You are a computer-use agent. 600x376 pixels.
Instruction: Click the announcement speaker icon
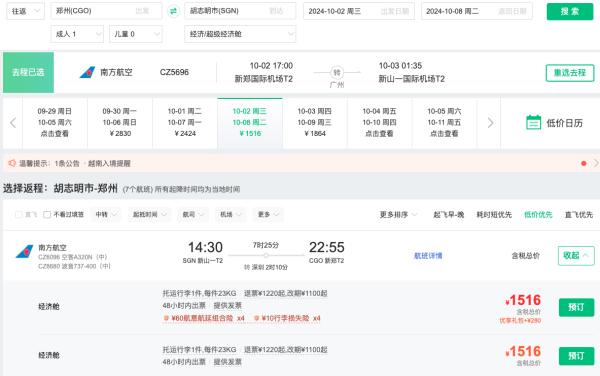[x=12, y=163]
